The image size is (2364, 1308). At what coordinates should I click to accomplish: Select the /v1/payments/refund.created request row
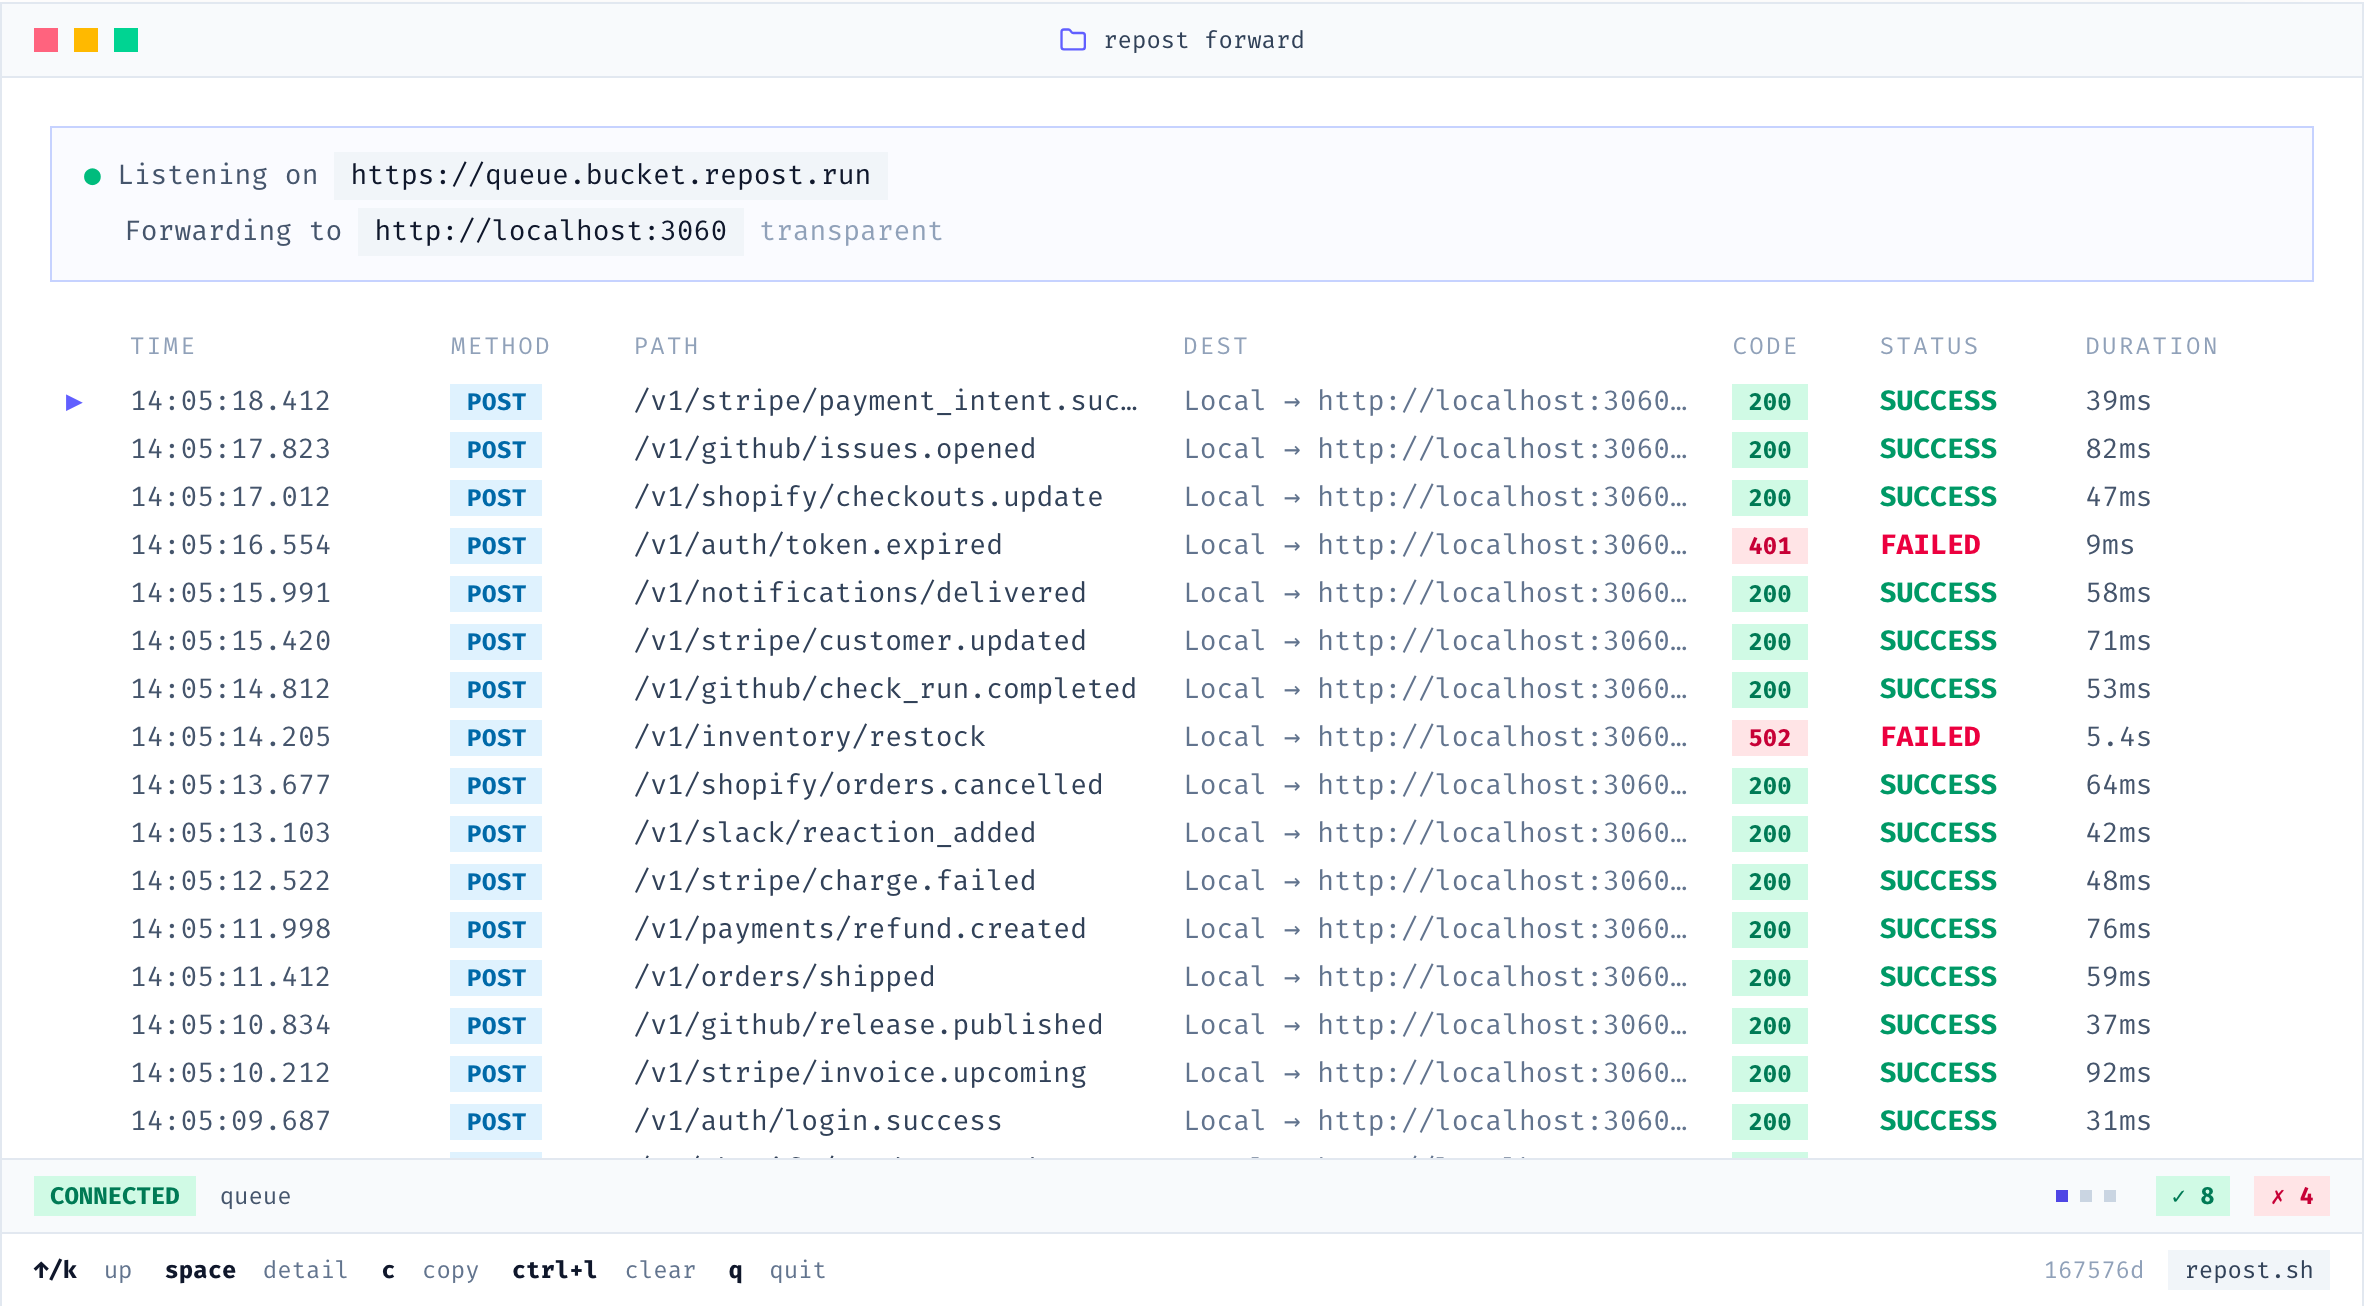[x=1182, y=929]
